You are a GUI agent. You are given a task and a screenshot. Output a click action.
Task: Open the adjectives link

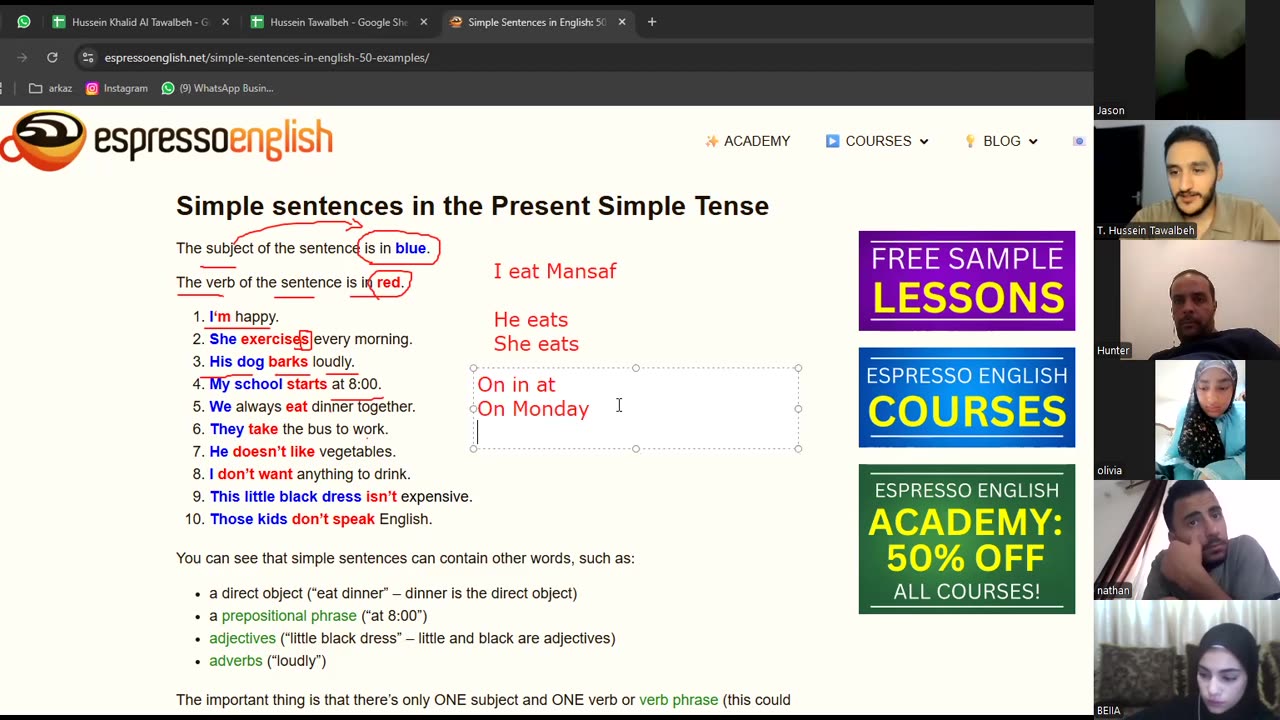click(x=242, y=638)
